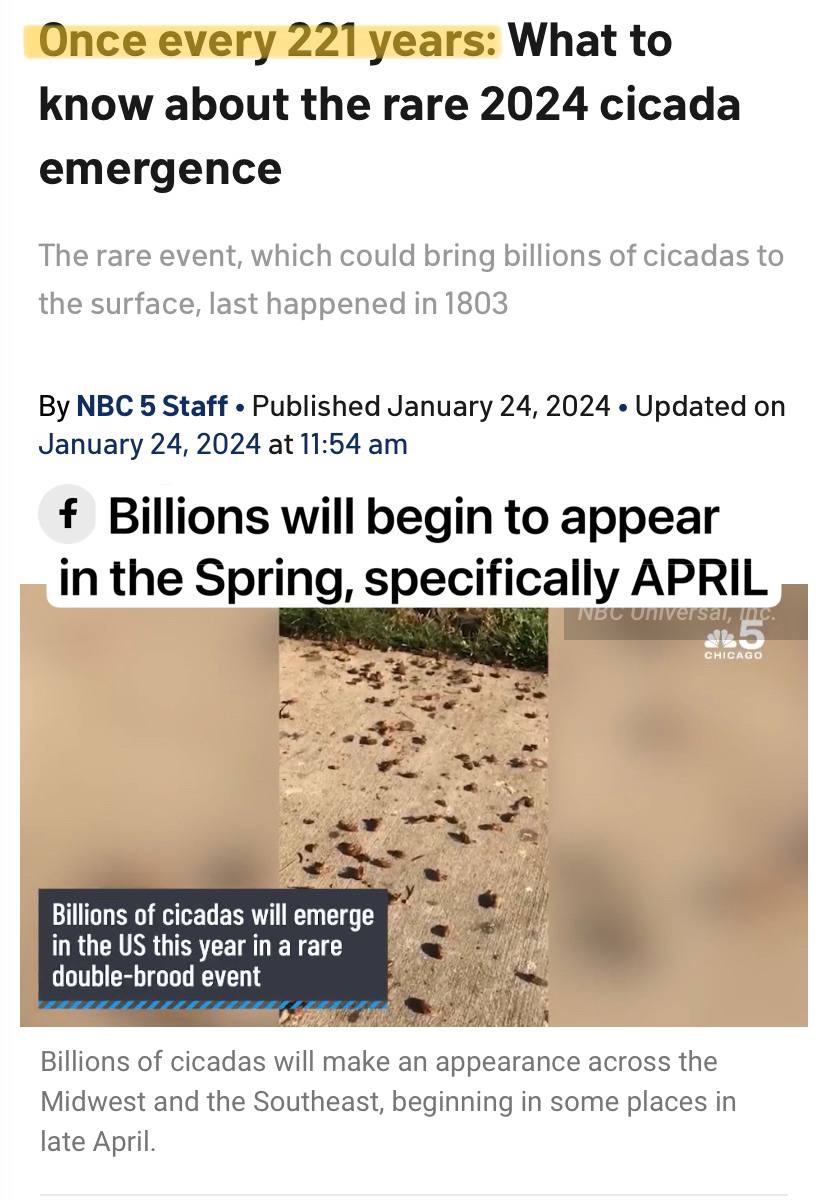
Task: Click the subheading mentioning 'last happened in 1803'
Action: 411,279
